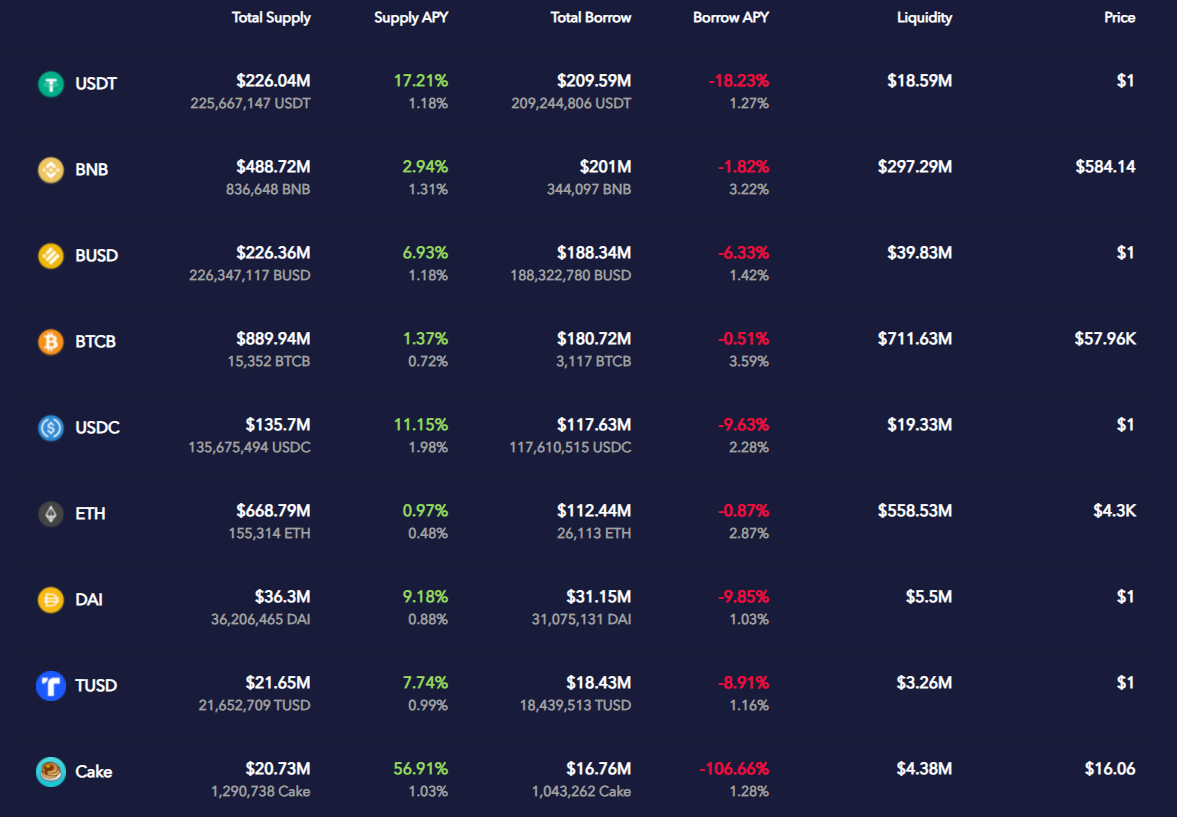Click the Cake pancake icon
This screenshot has height=817, width=1177.
point(51,771)
